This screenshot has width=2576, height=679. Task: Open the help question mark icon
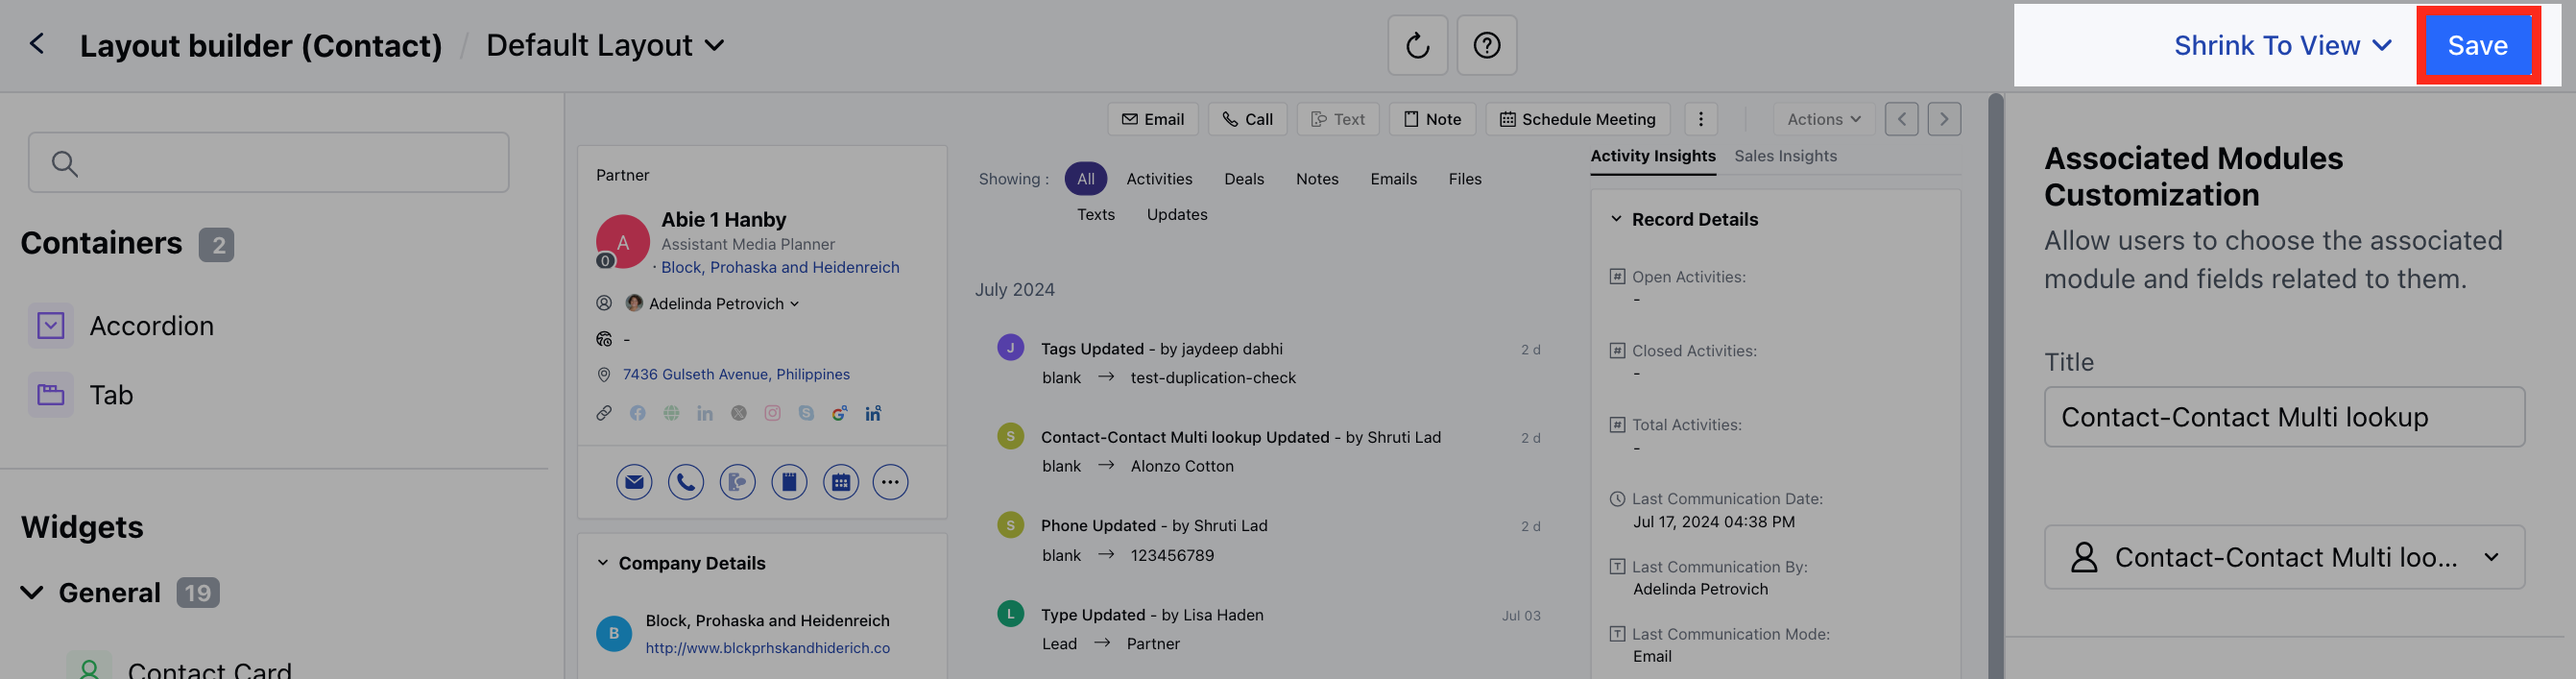click(x=1486, y=45)
